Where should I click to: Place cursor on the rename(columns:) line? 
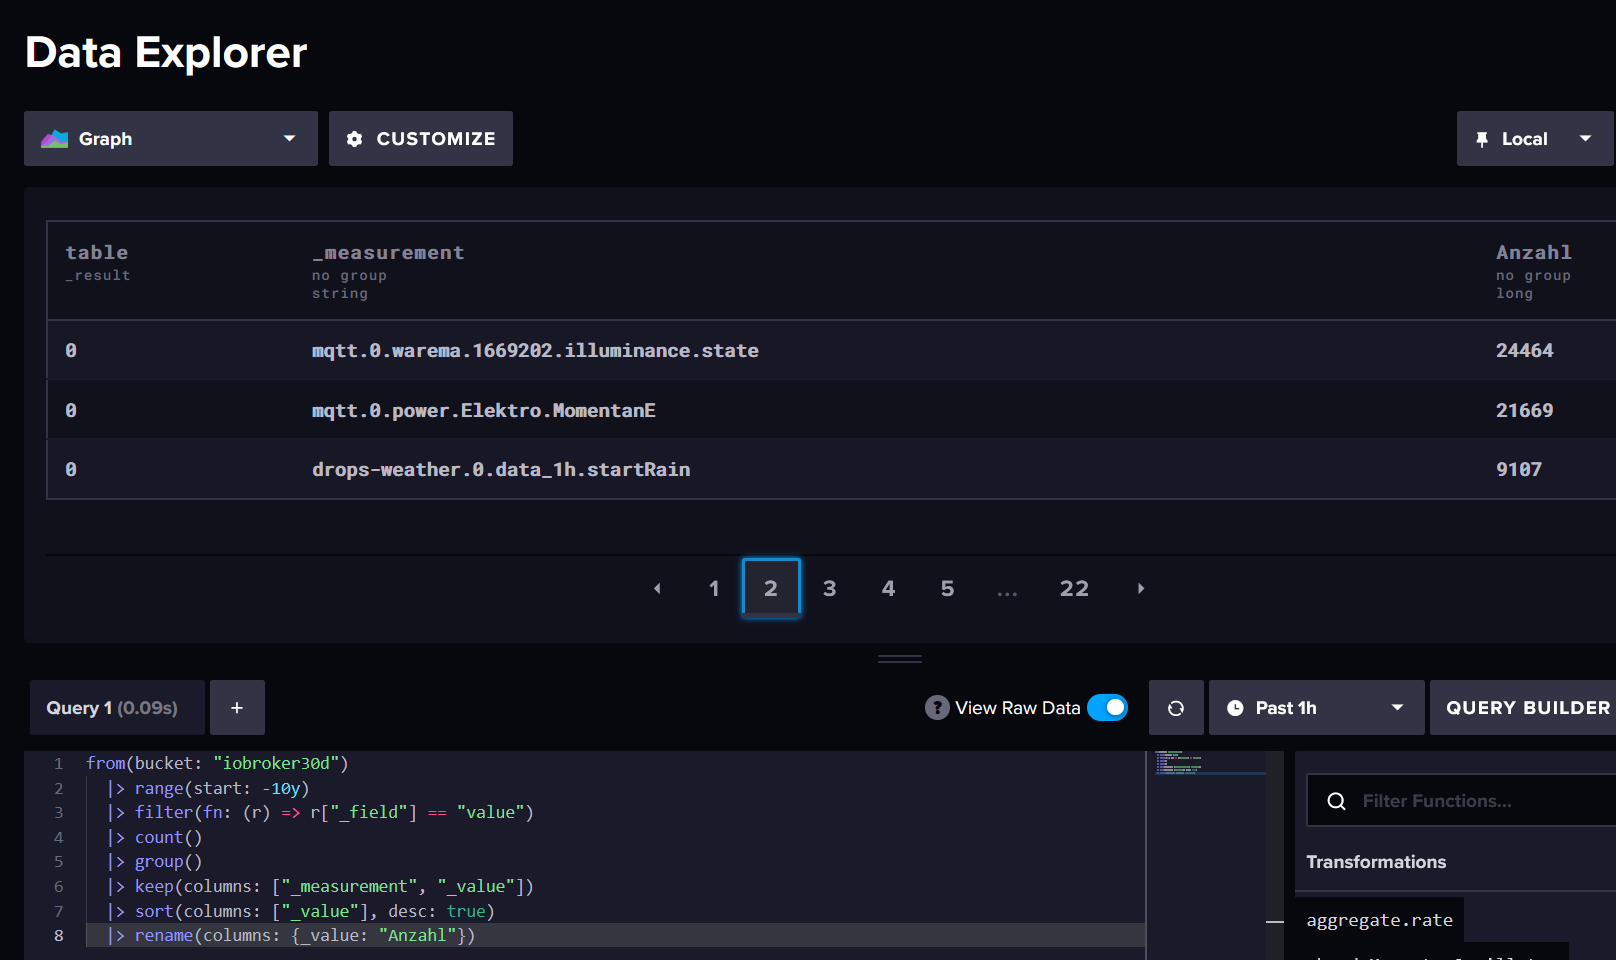(291, 935)
